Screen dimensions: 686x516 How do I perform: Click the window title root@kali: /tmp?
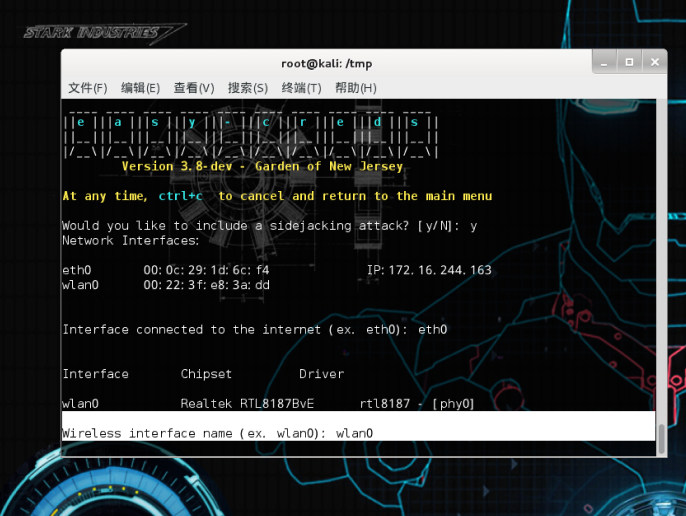pos(326,64)
